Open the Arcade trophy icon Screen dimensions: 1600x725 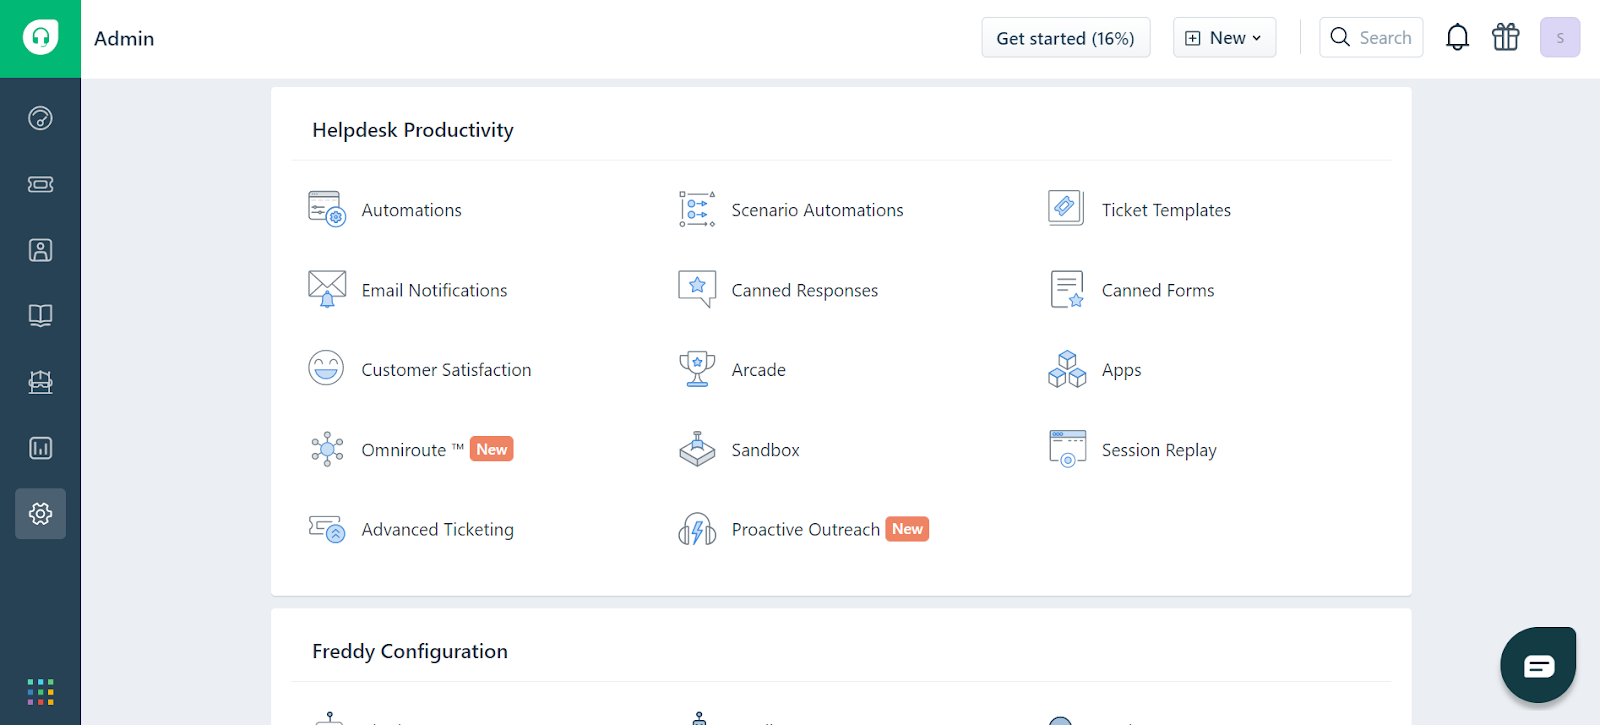click(x=697, y=369)
